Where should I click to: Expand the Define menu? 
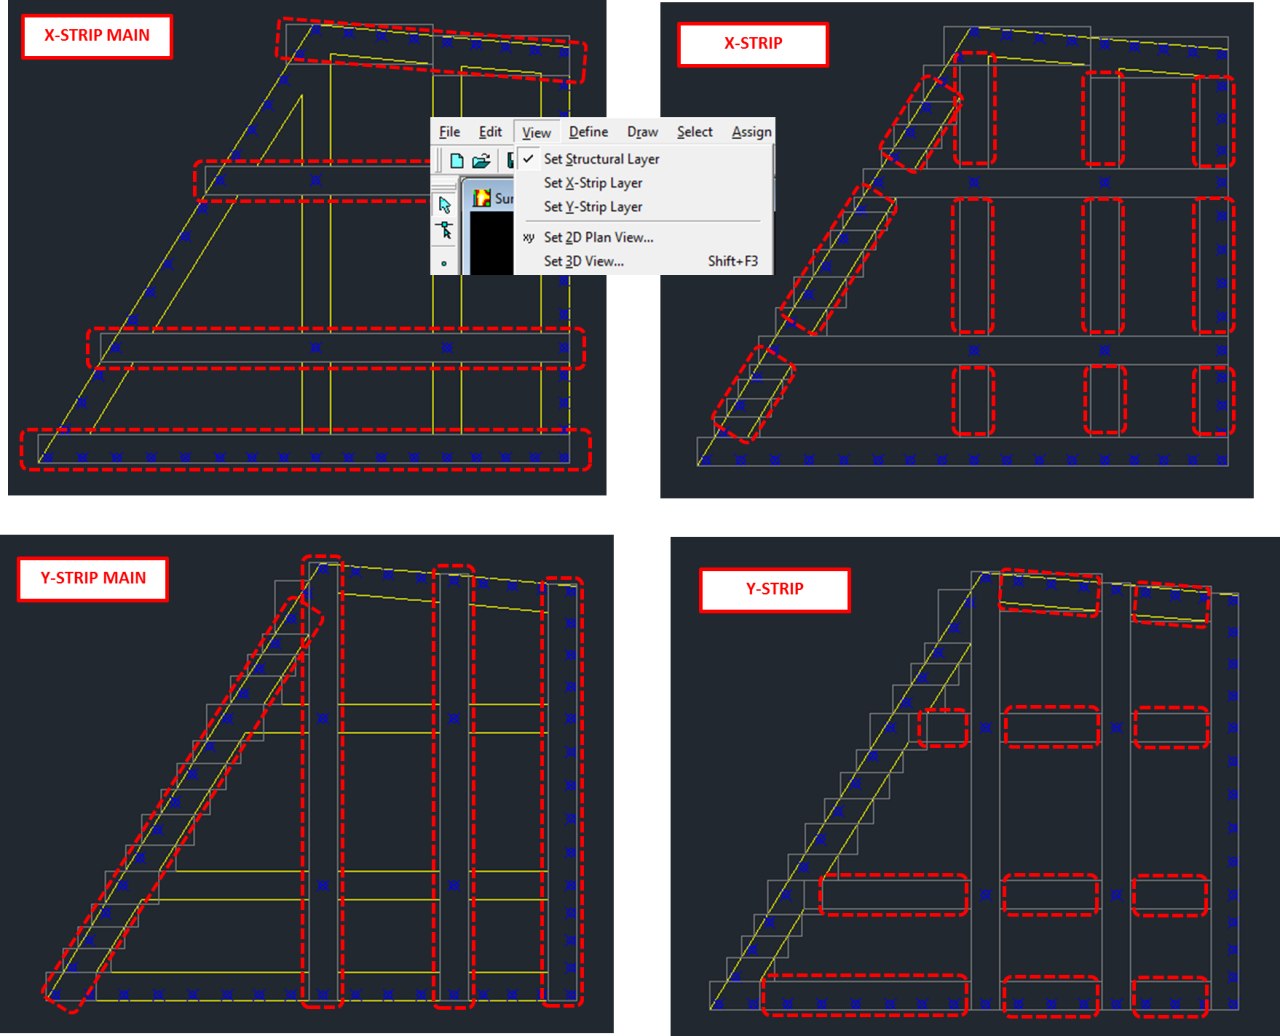589,132
